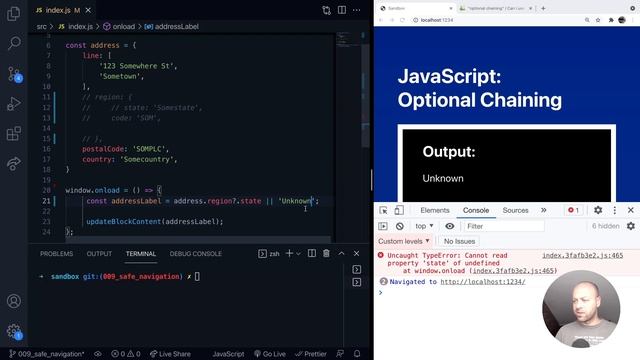
Task: Close the index.js editor tab
Action: pos(88,10)
